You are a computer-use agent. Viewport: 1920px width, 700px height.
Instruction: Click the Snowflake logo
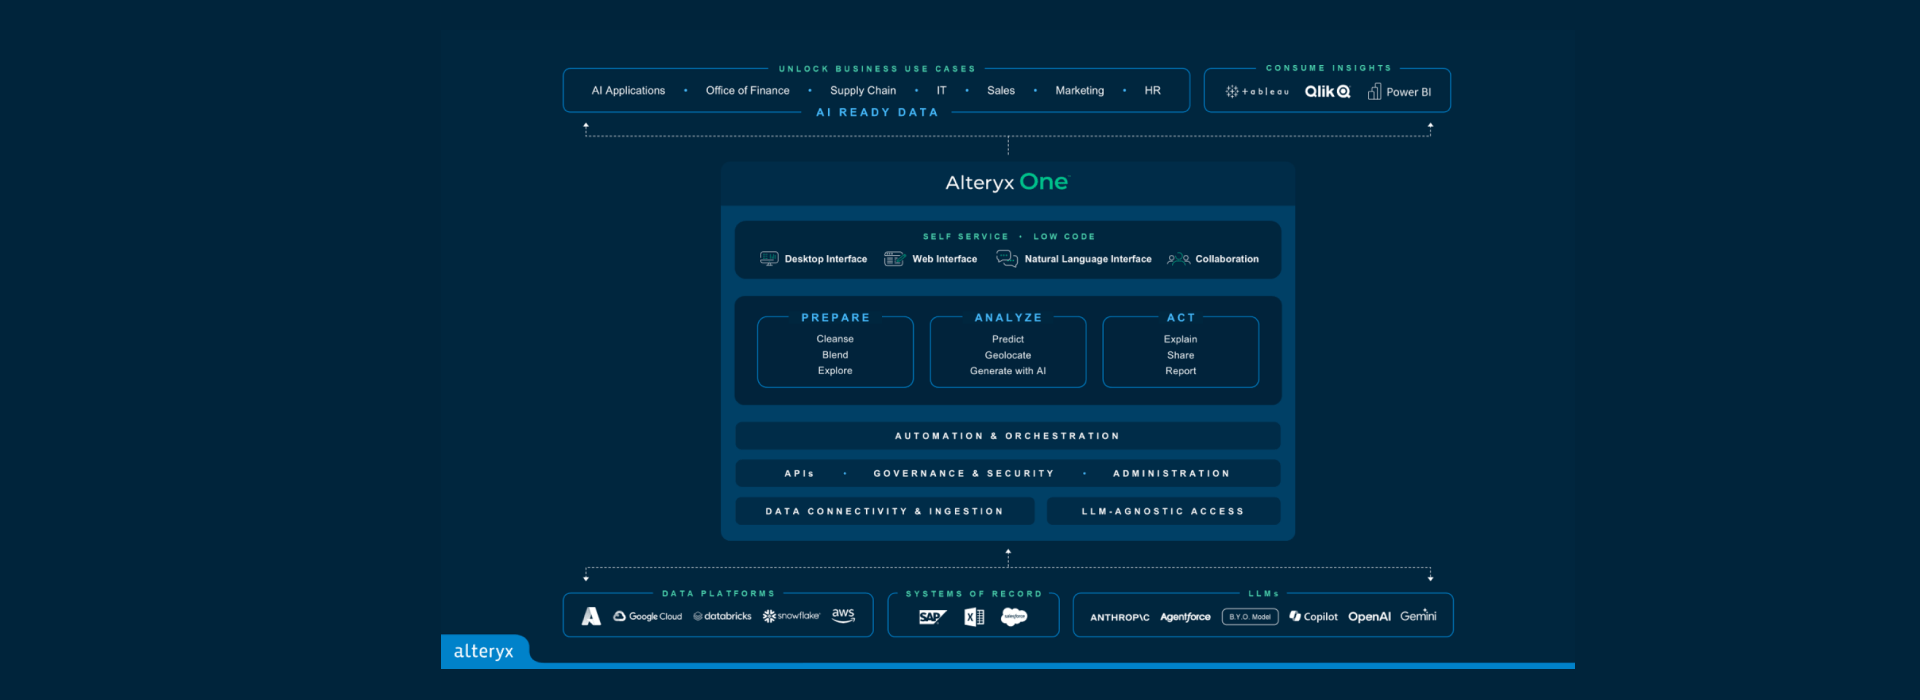791,616
